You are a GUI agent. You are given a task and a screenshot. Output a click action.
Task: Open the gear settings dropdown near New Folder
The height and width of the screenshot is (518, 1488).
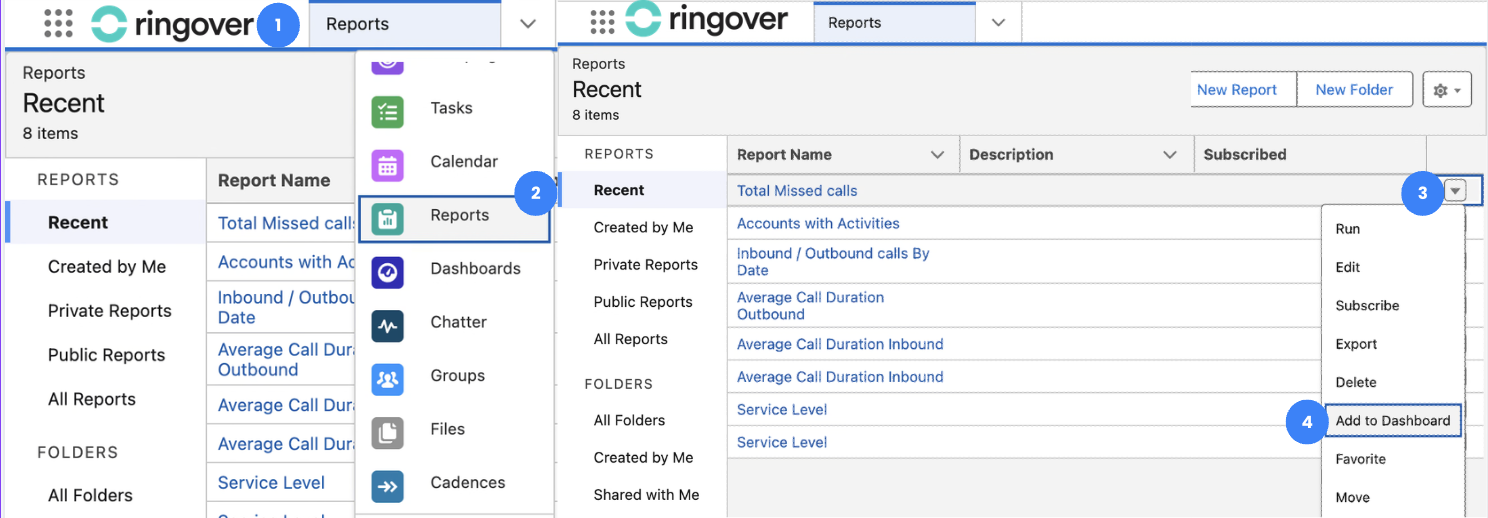[x=1446, y=90]
